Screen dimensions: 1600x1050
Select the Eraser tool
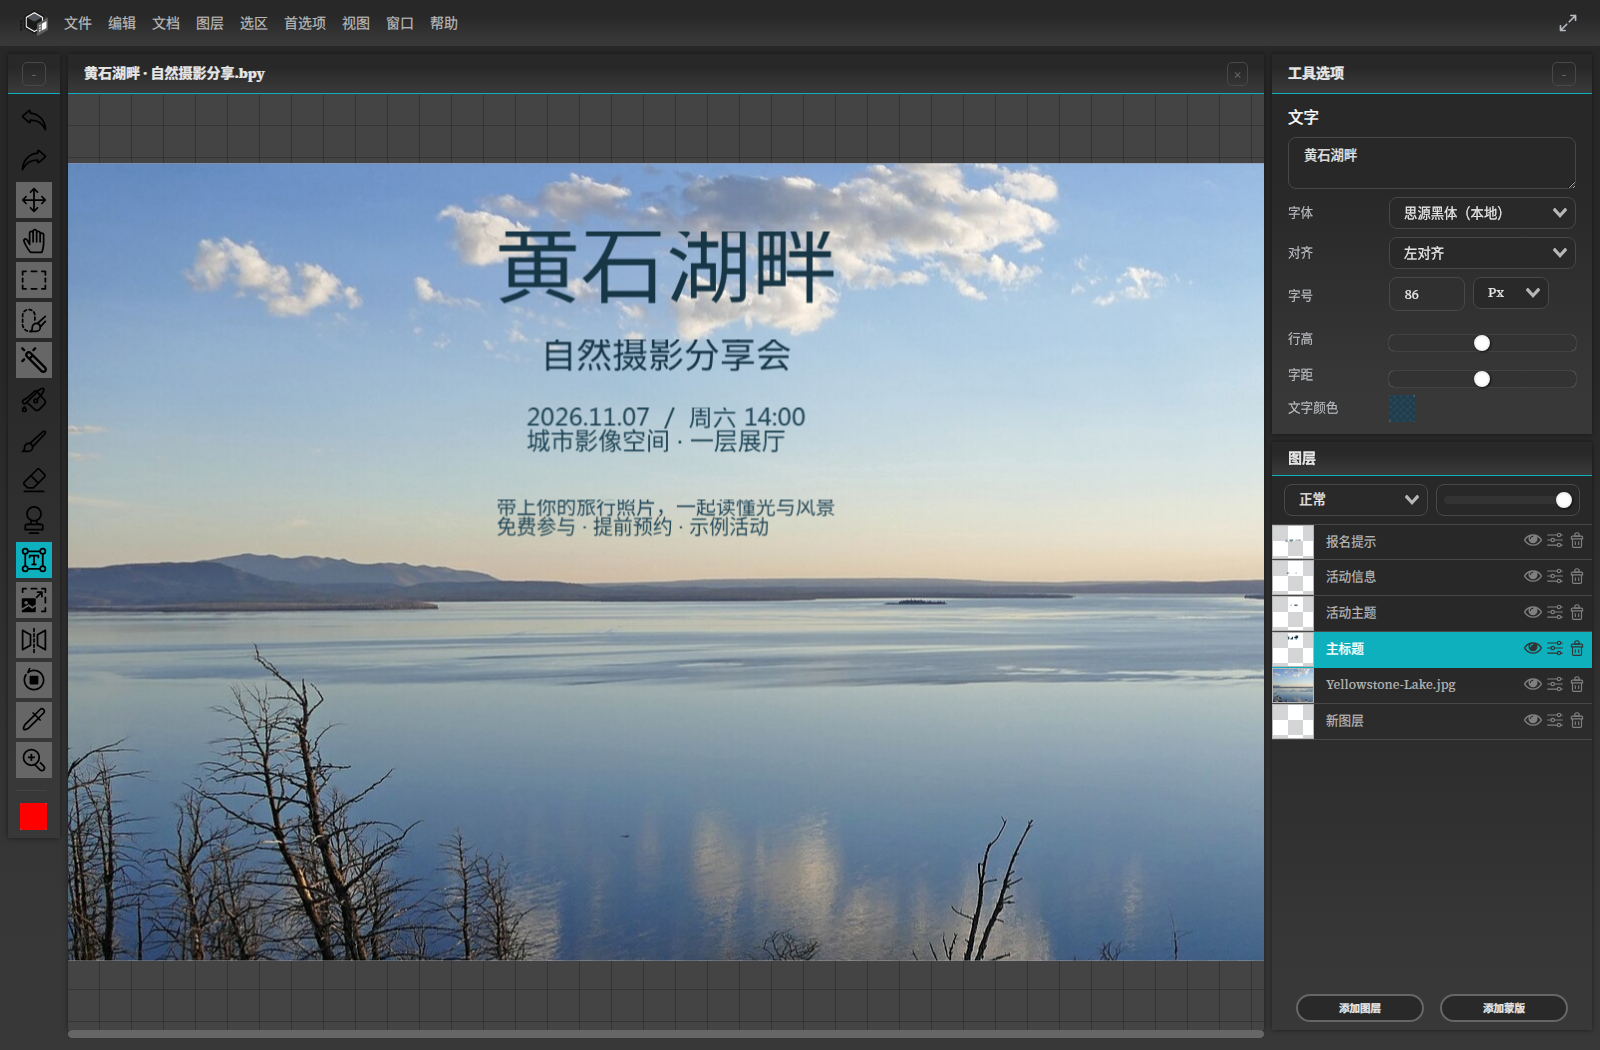34,480
